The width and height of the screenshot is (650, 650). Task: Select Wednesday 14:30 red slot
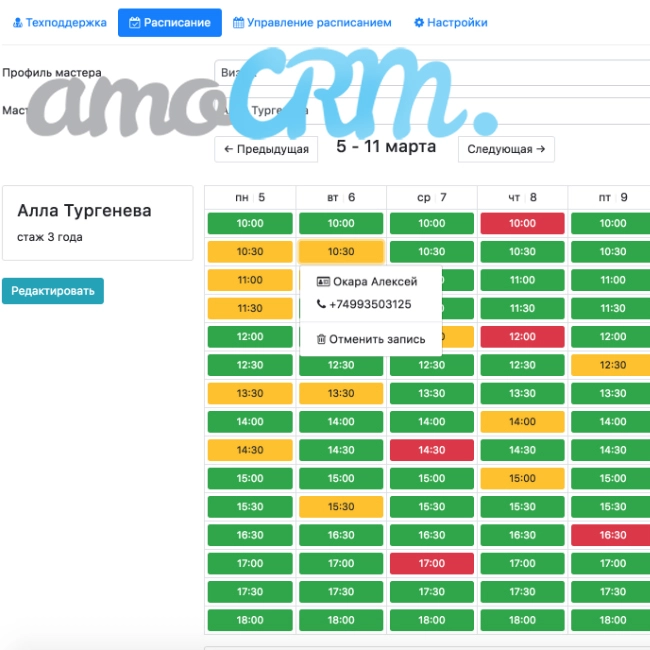coord(432,450)
